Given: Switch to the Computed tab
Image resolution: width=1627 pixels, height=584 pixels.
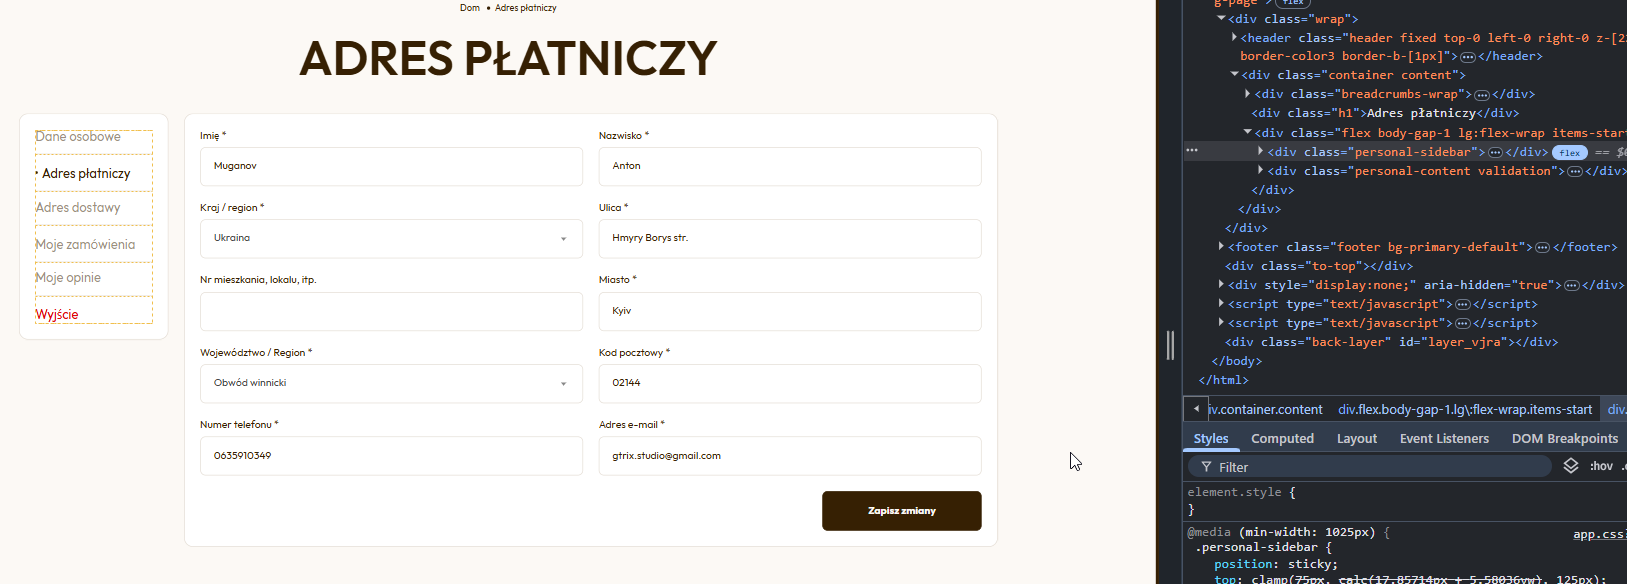Looking at the screenshot, I should click(x=1282, y=439).
